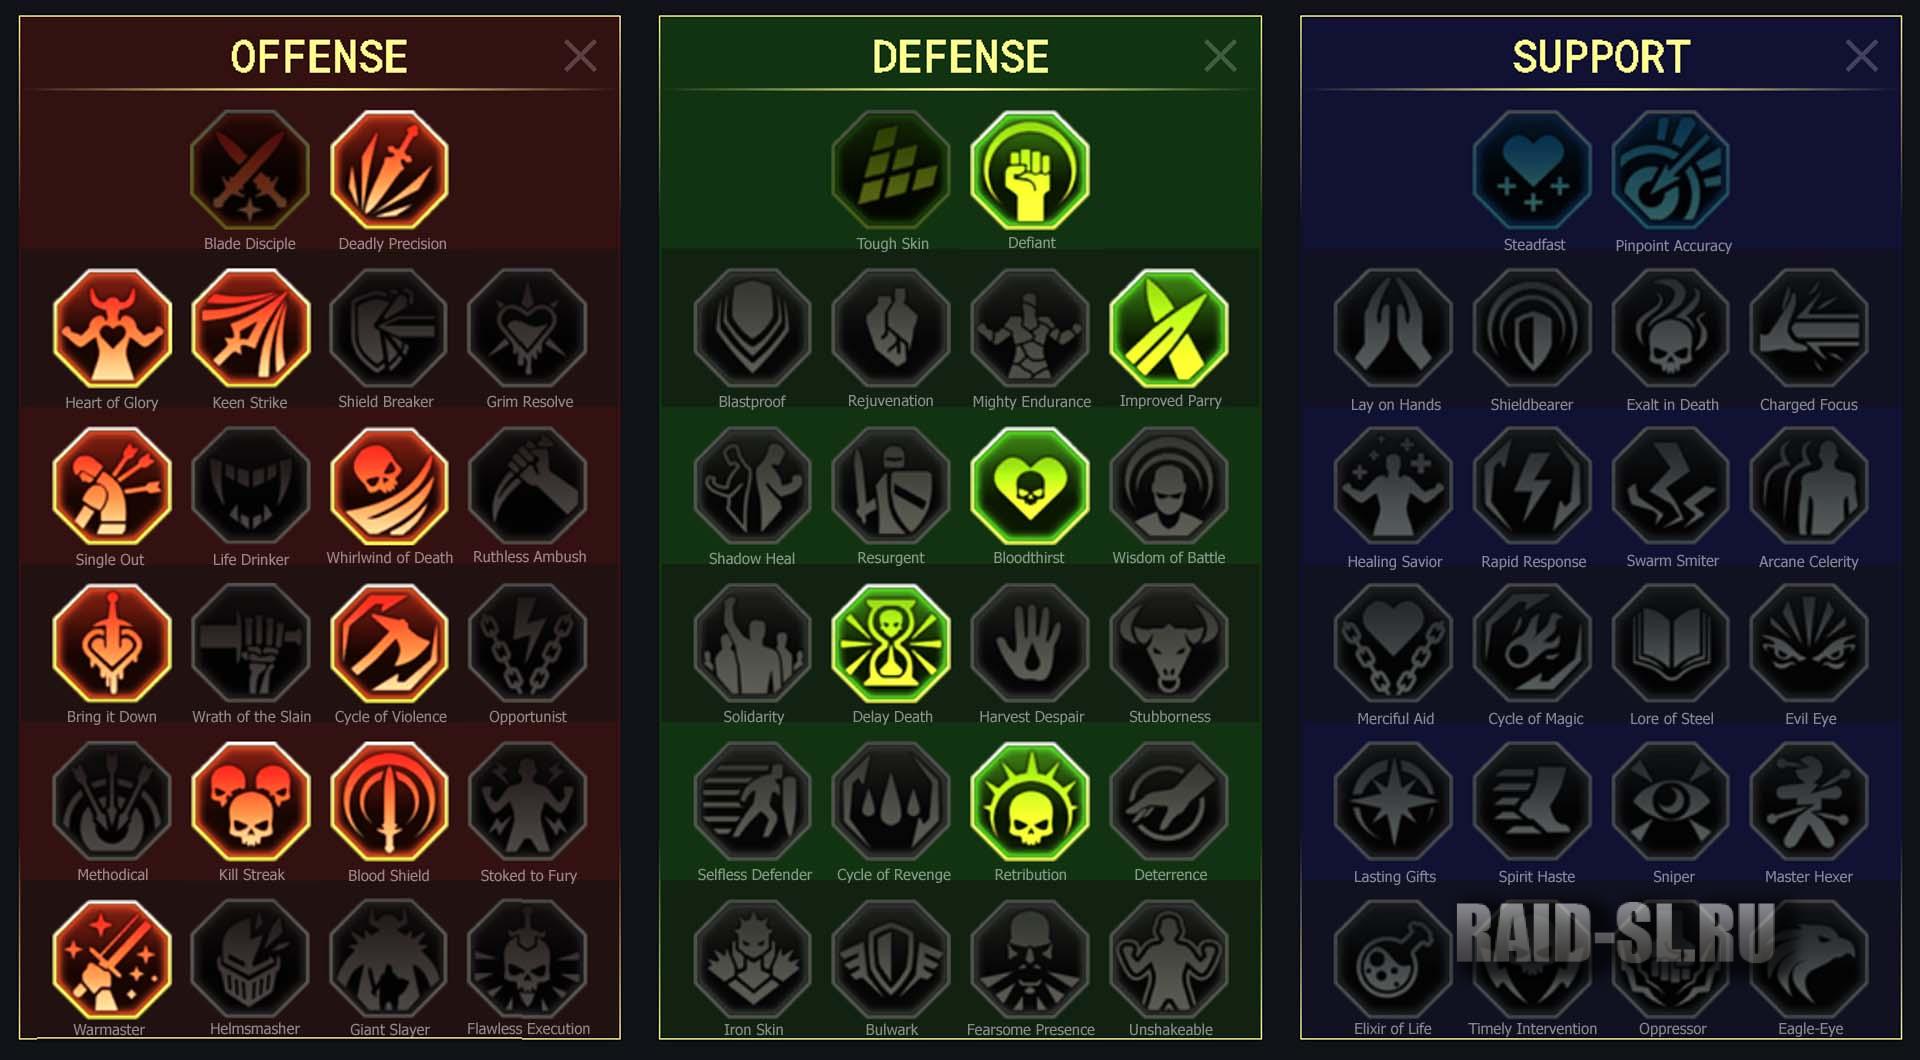
Task: Pick the Giant Slayer mastery
Action: coord(389,959)
